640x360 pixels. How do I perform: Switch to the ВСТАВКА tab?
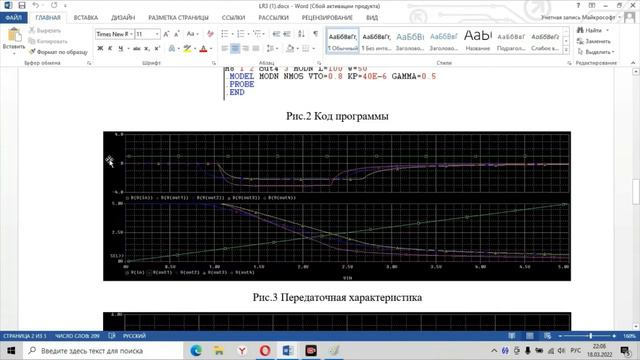(x=86, y=18)
